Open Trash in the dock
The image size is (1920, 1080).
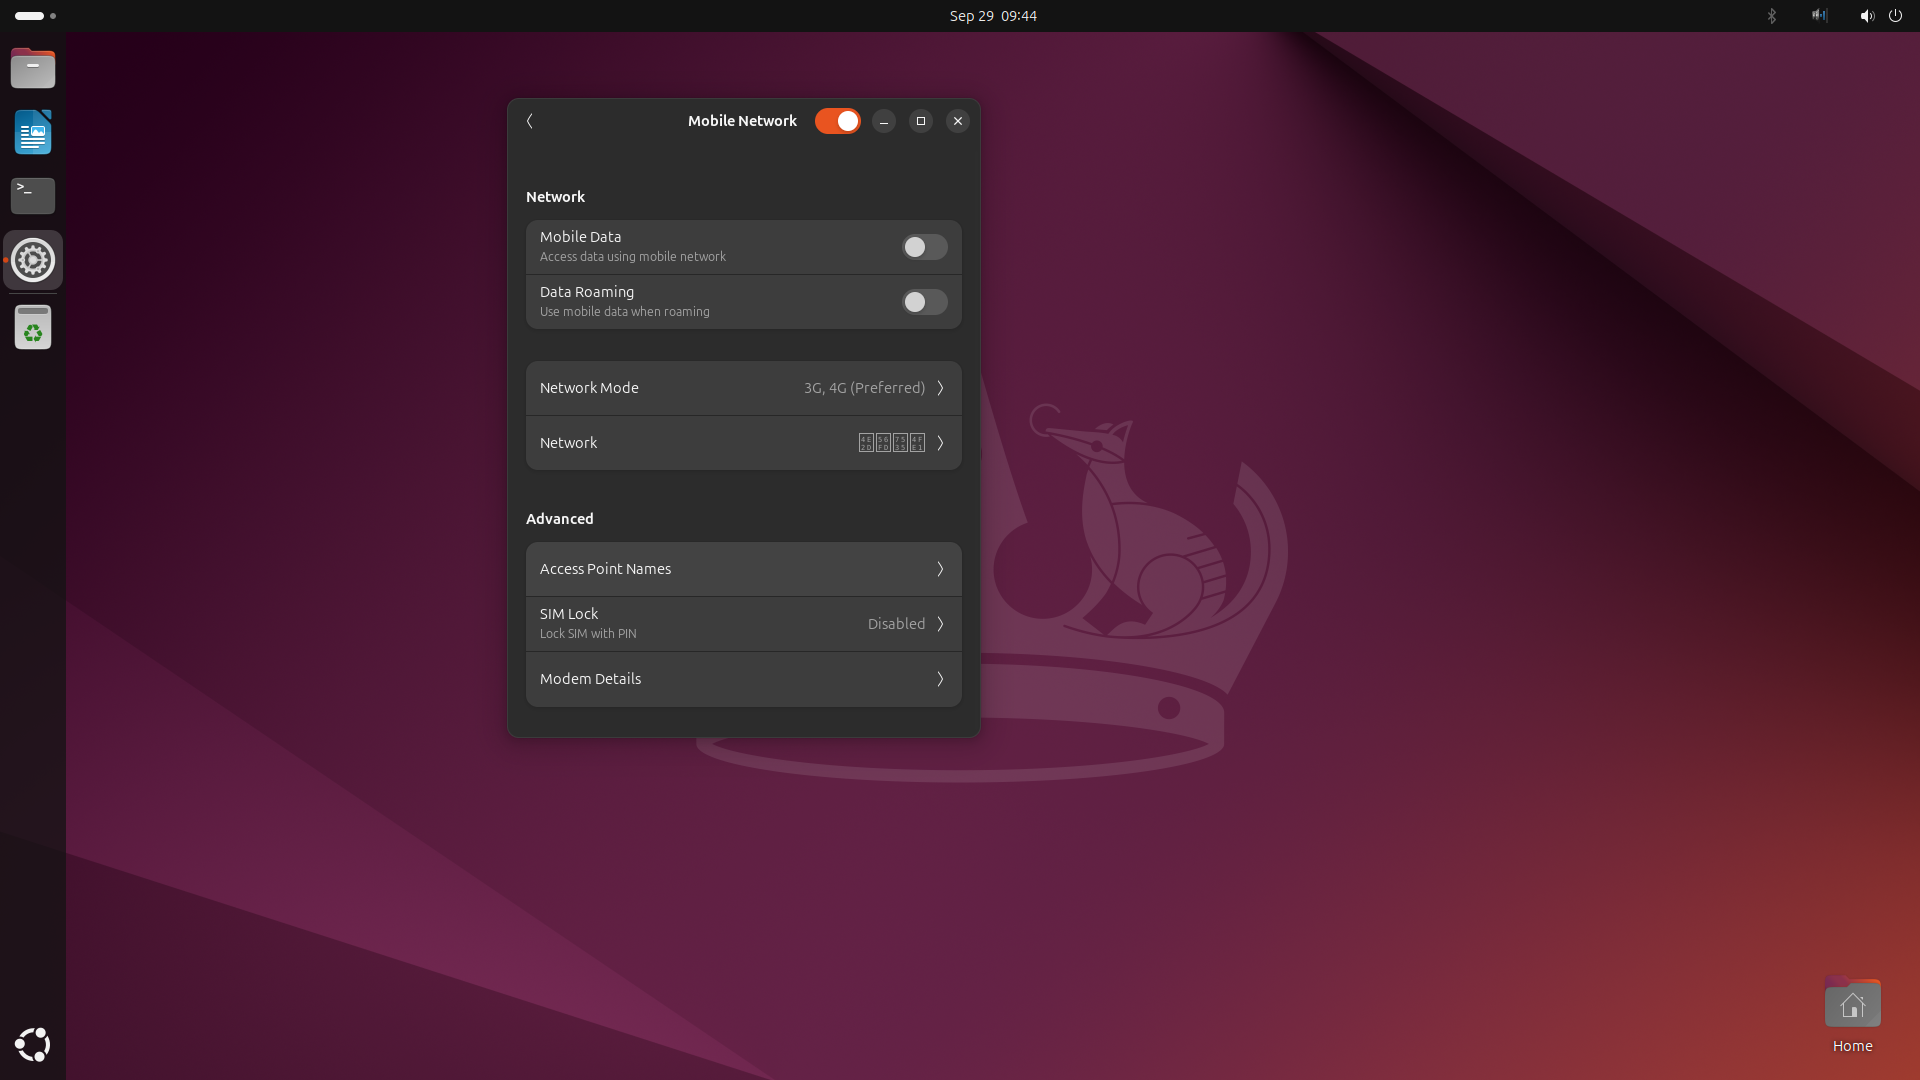(x=33, y=327)
